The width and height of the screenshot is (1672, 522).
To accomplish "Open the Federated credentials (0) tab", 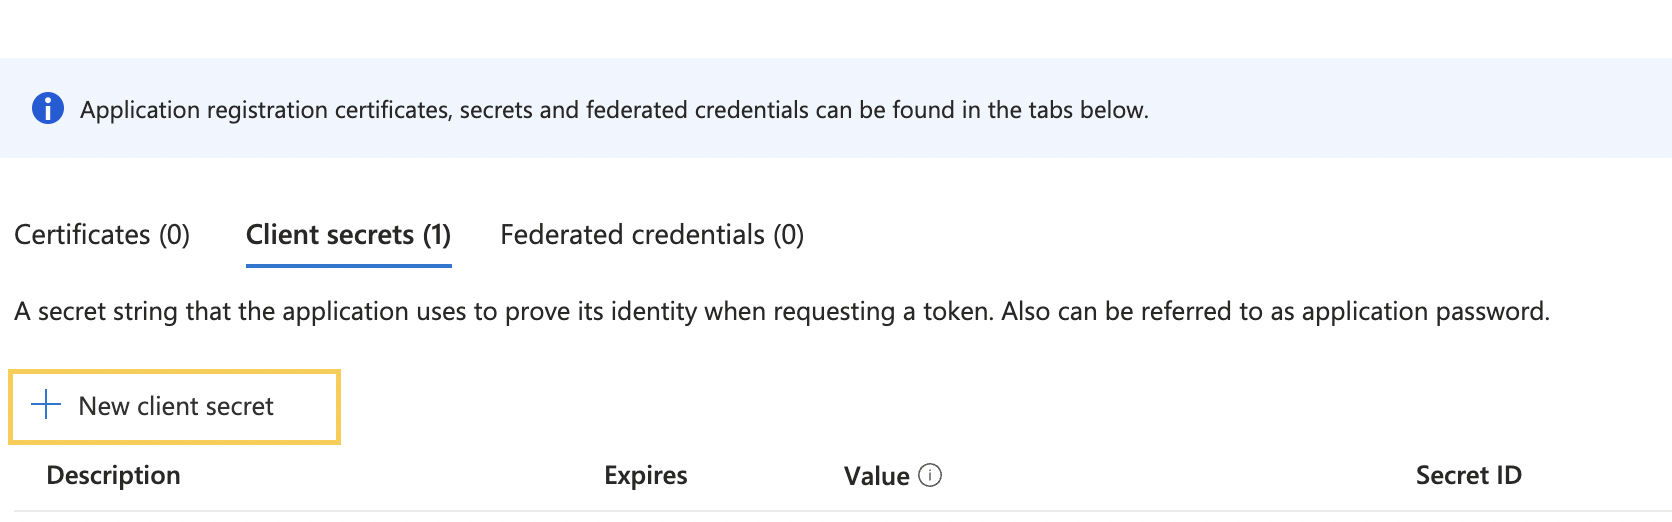I will point(652,234).
